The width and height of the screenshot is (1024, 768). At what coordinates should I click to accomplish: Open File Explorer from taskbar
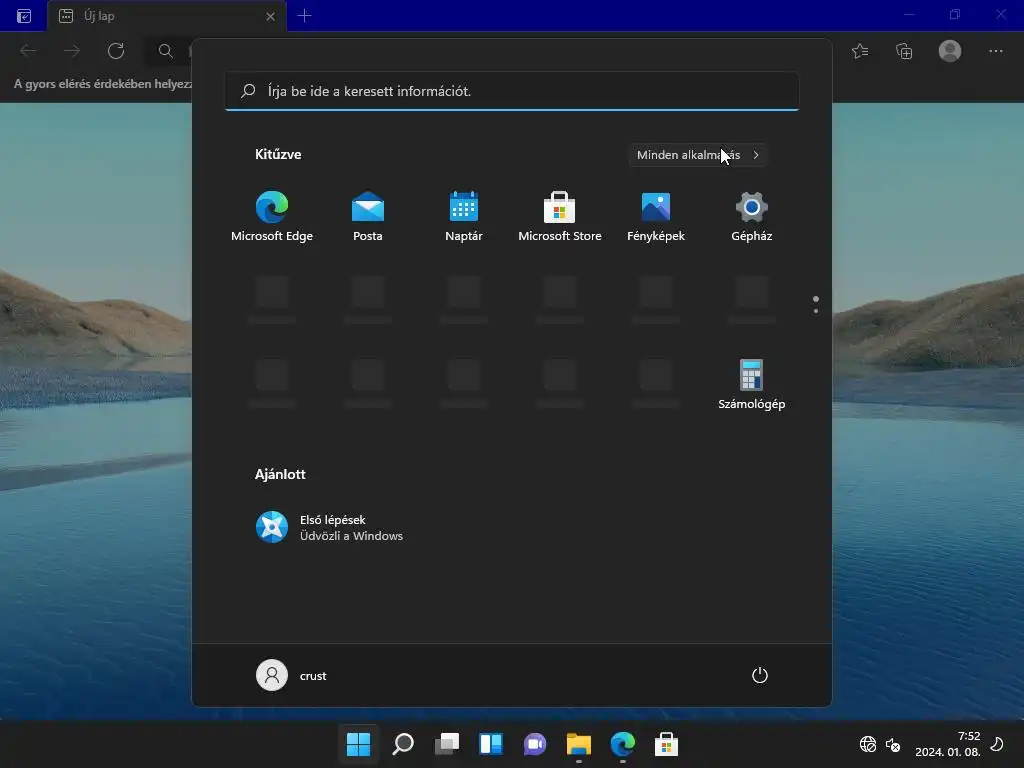pyautogui.click(x=579, y=744)
